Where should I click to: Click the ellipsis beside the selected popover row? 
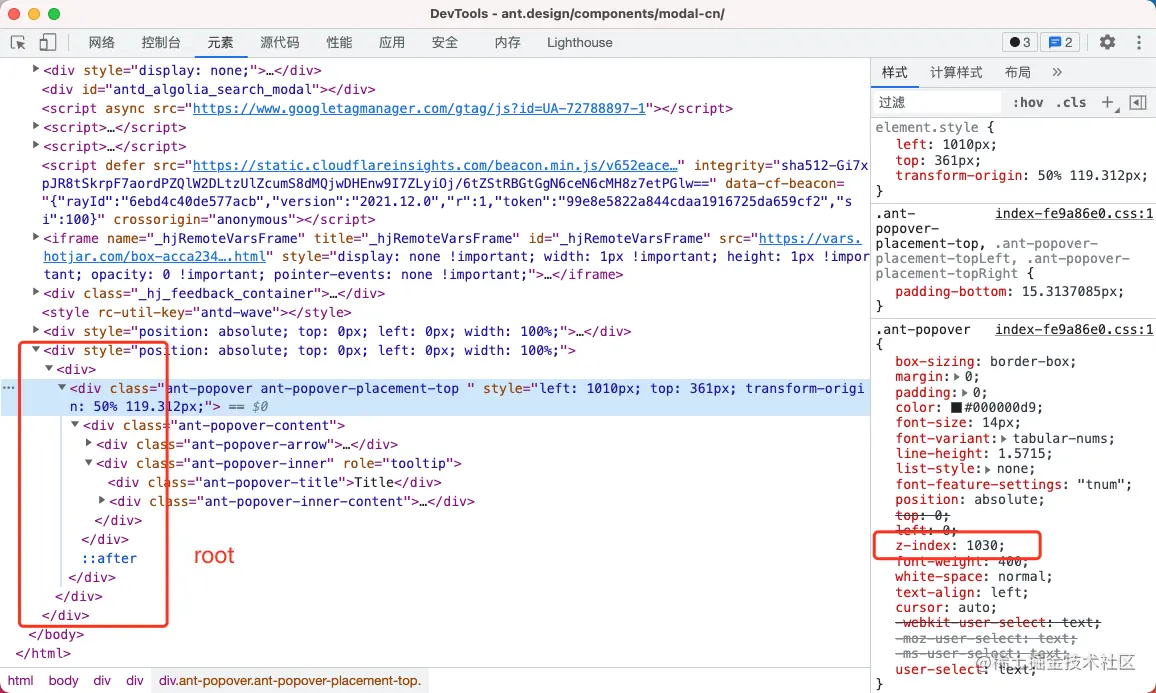8,388
